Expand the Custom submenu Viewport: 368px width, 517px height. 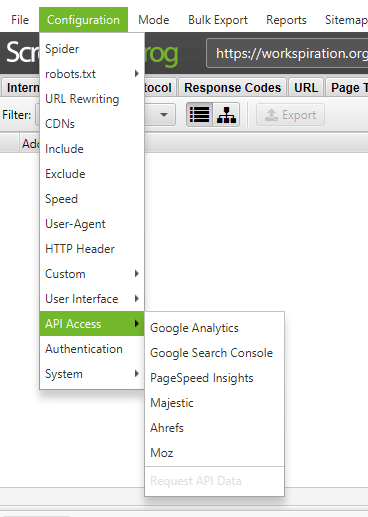pyautogui.click(x=92, y=274)
